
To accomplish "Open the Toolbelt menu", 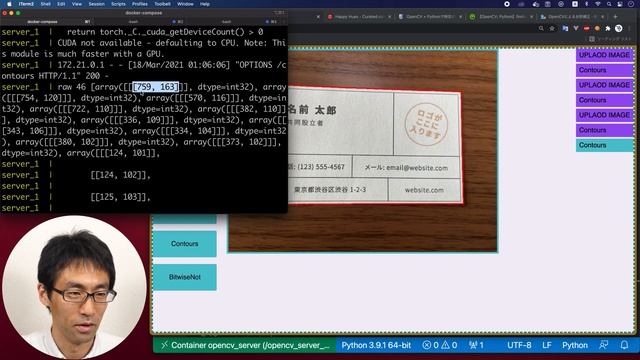I will pos(162,4).
